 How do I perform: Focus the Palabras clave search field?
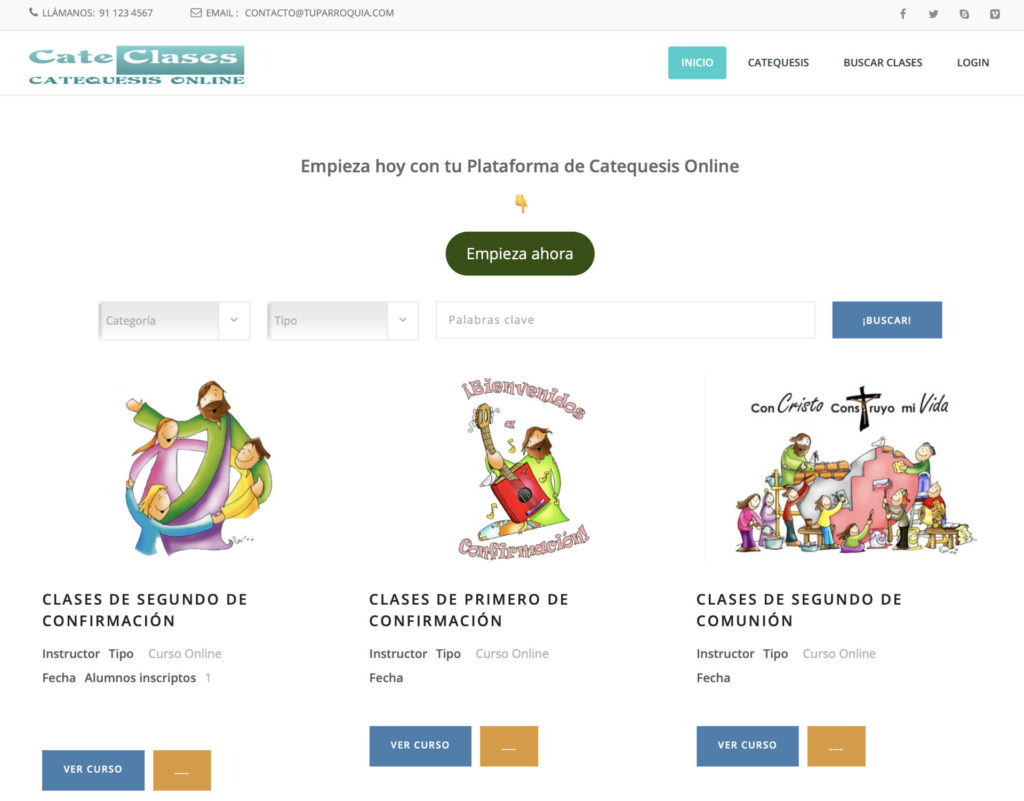click(626, 320)
